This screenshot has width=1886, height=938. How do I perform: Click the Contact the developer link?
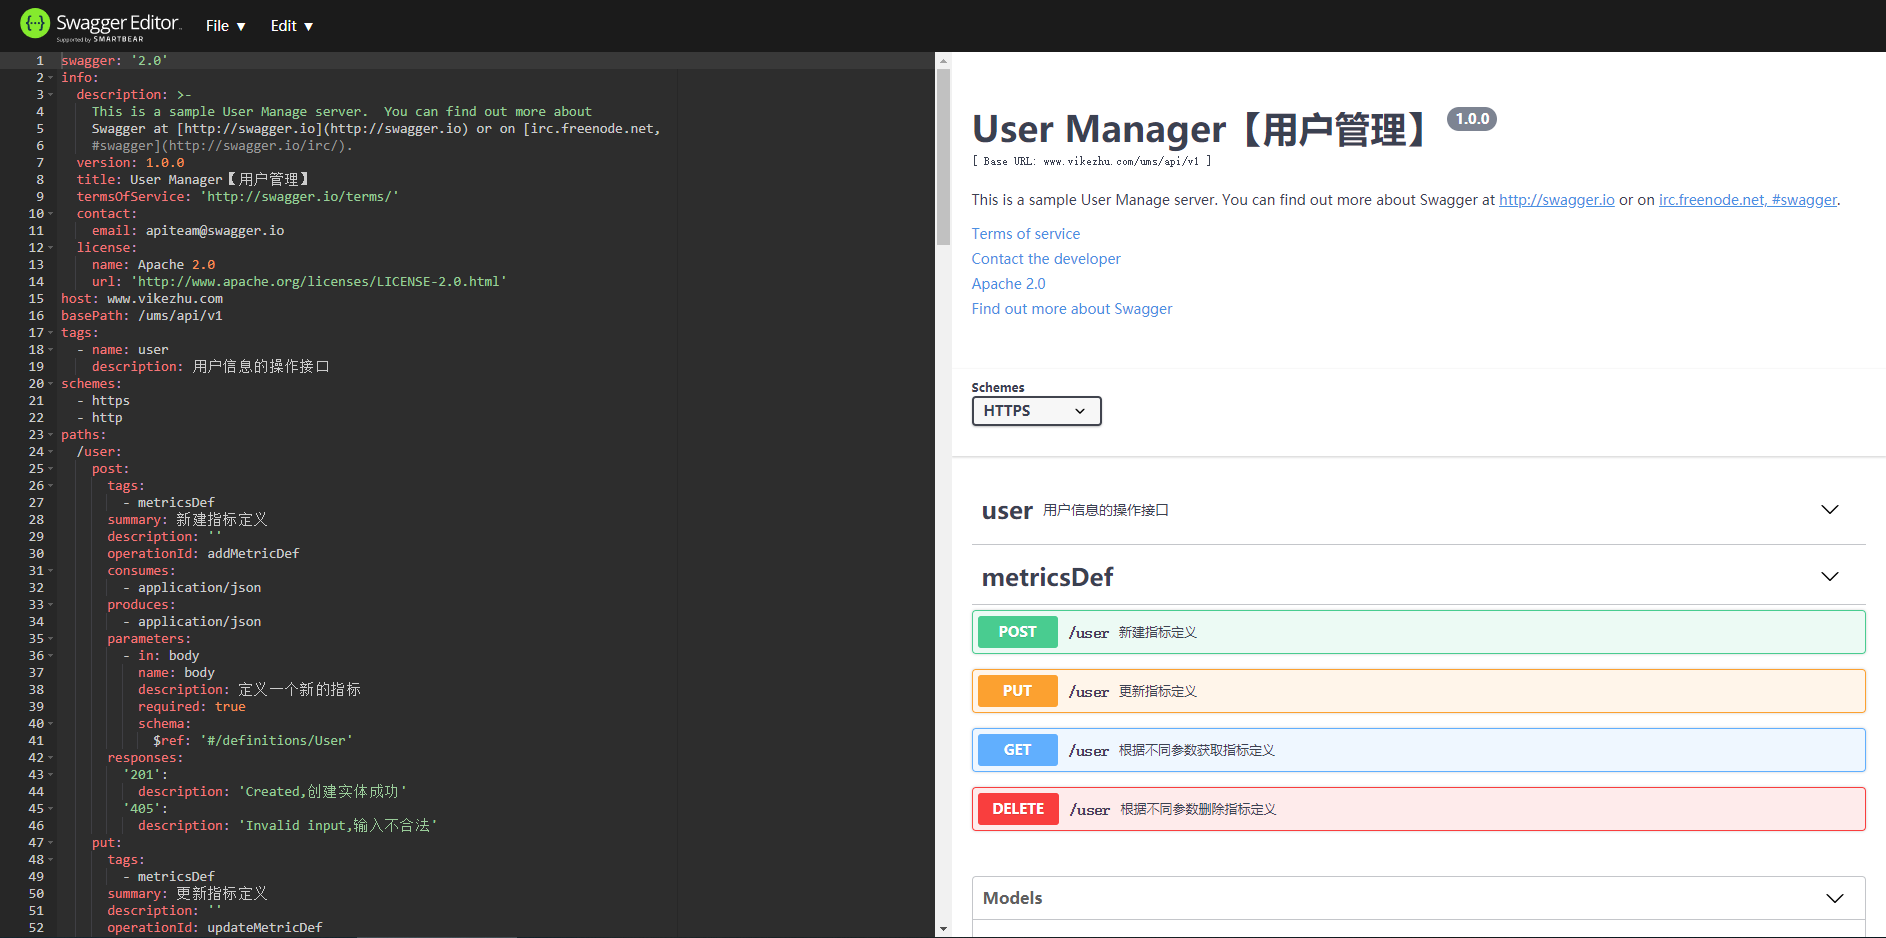pyautogui.click(x=1045, y=259)
